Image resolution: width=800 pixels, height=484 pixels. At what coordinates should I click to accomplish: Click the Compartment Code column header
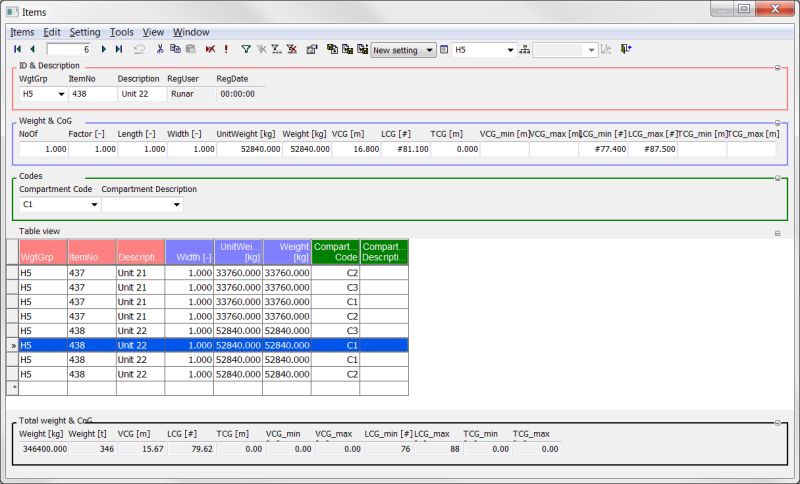(x=336, y=252)
